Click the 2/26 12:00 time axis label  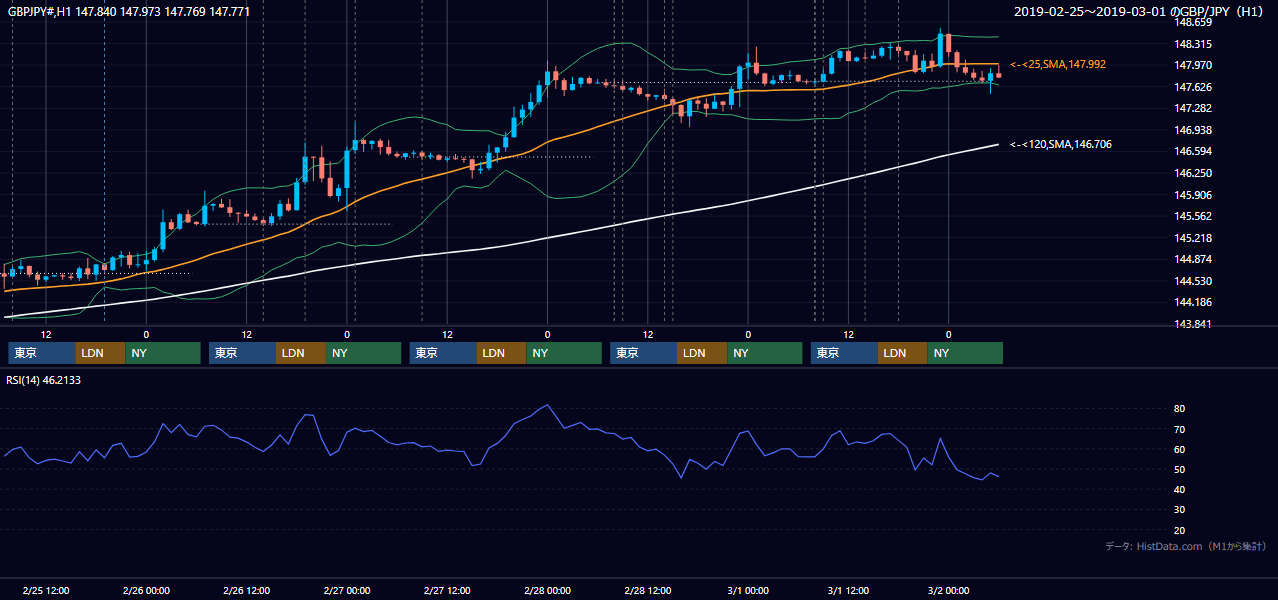pyautogui.click(x=246, y=590)
